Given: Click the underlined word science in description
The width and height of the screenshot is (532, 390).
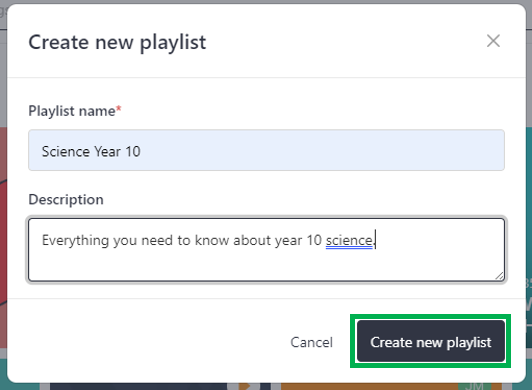Looking at the screenshot, I should click(x=349, y=240).
